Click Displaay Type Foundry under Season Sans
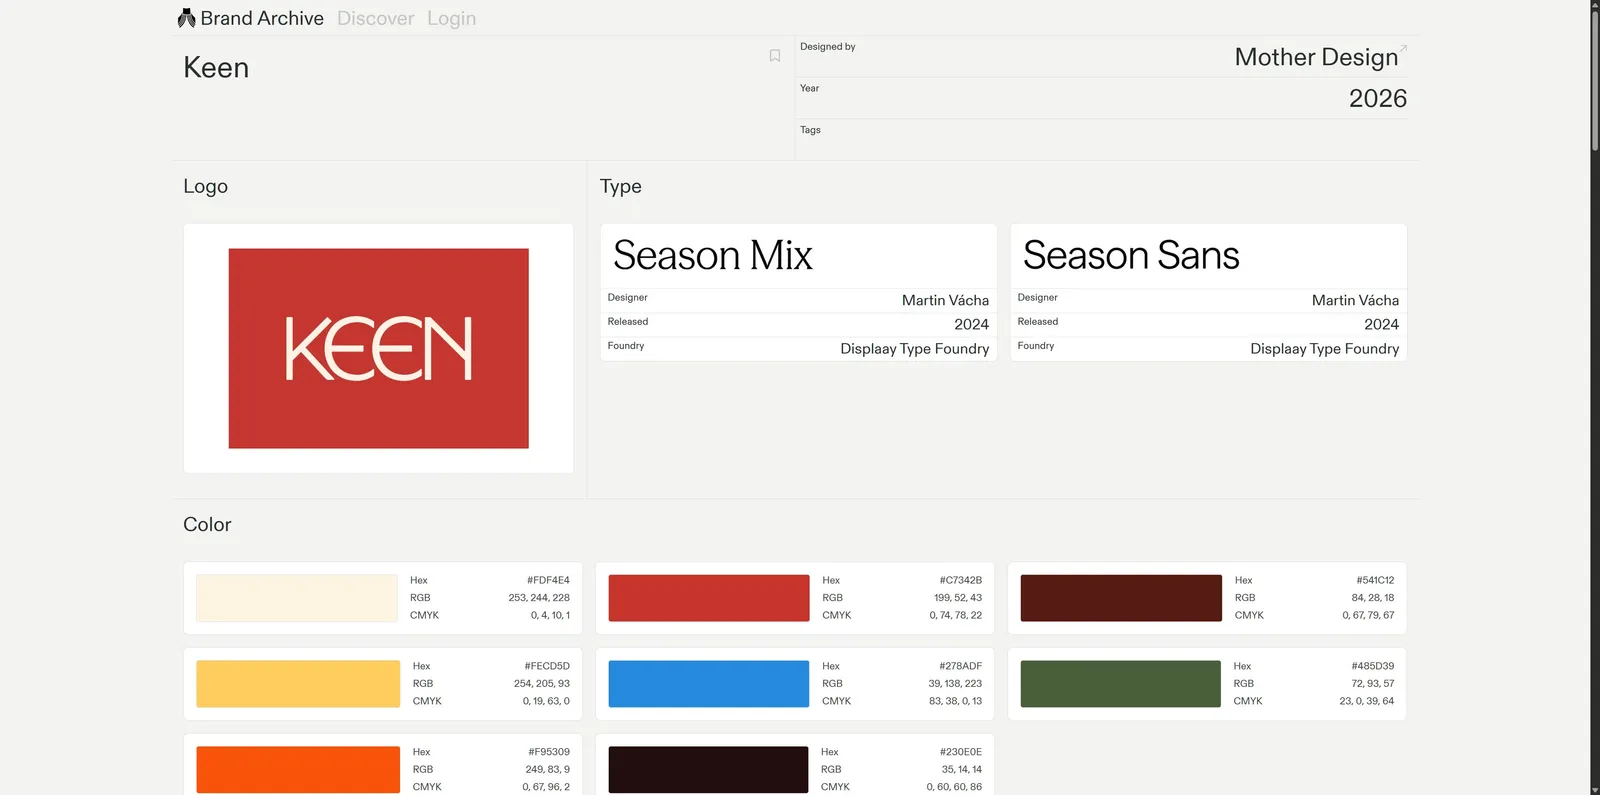Viewport: 1600px width, 795px height. 1324,348
